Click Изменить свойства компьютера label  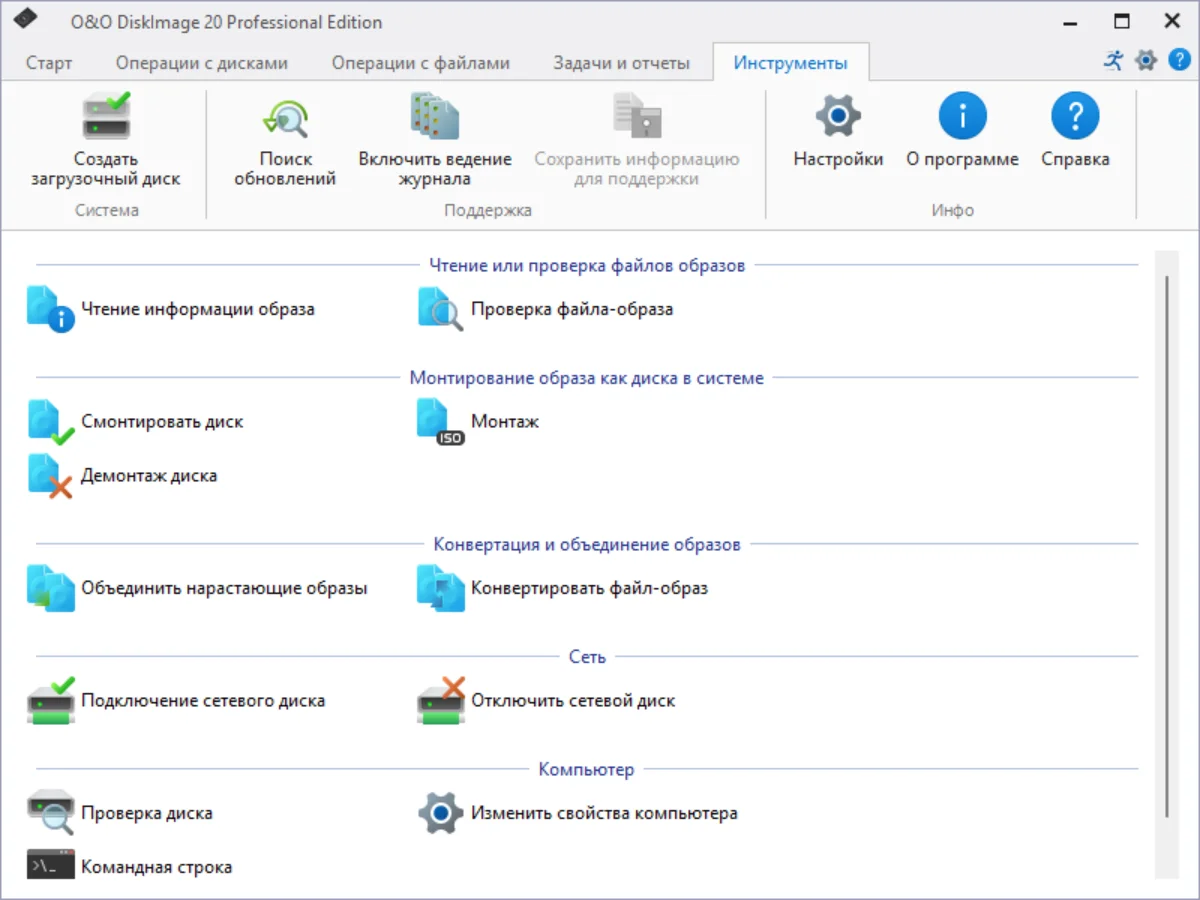(x=604, y=813)
